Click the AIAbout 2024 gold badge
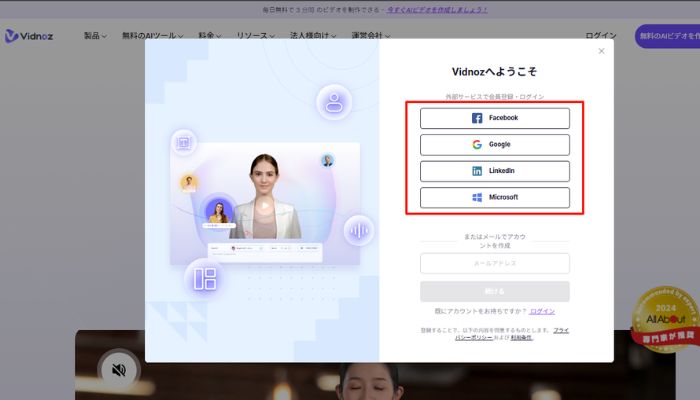Image resolution: width=700 pixels, height=400 pixels. coord(665,319)
